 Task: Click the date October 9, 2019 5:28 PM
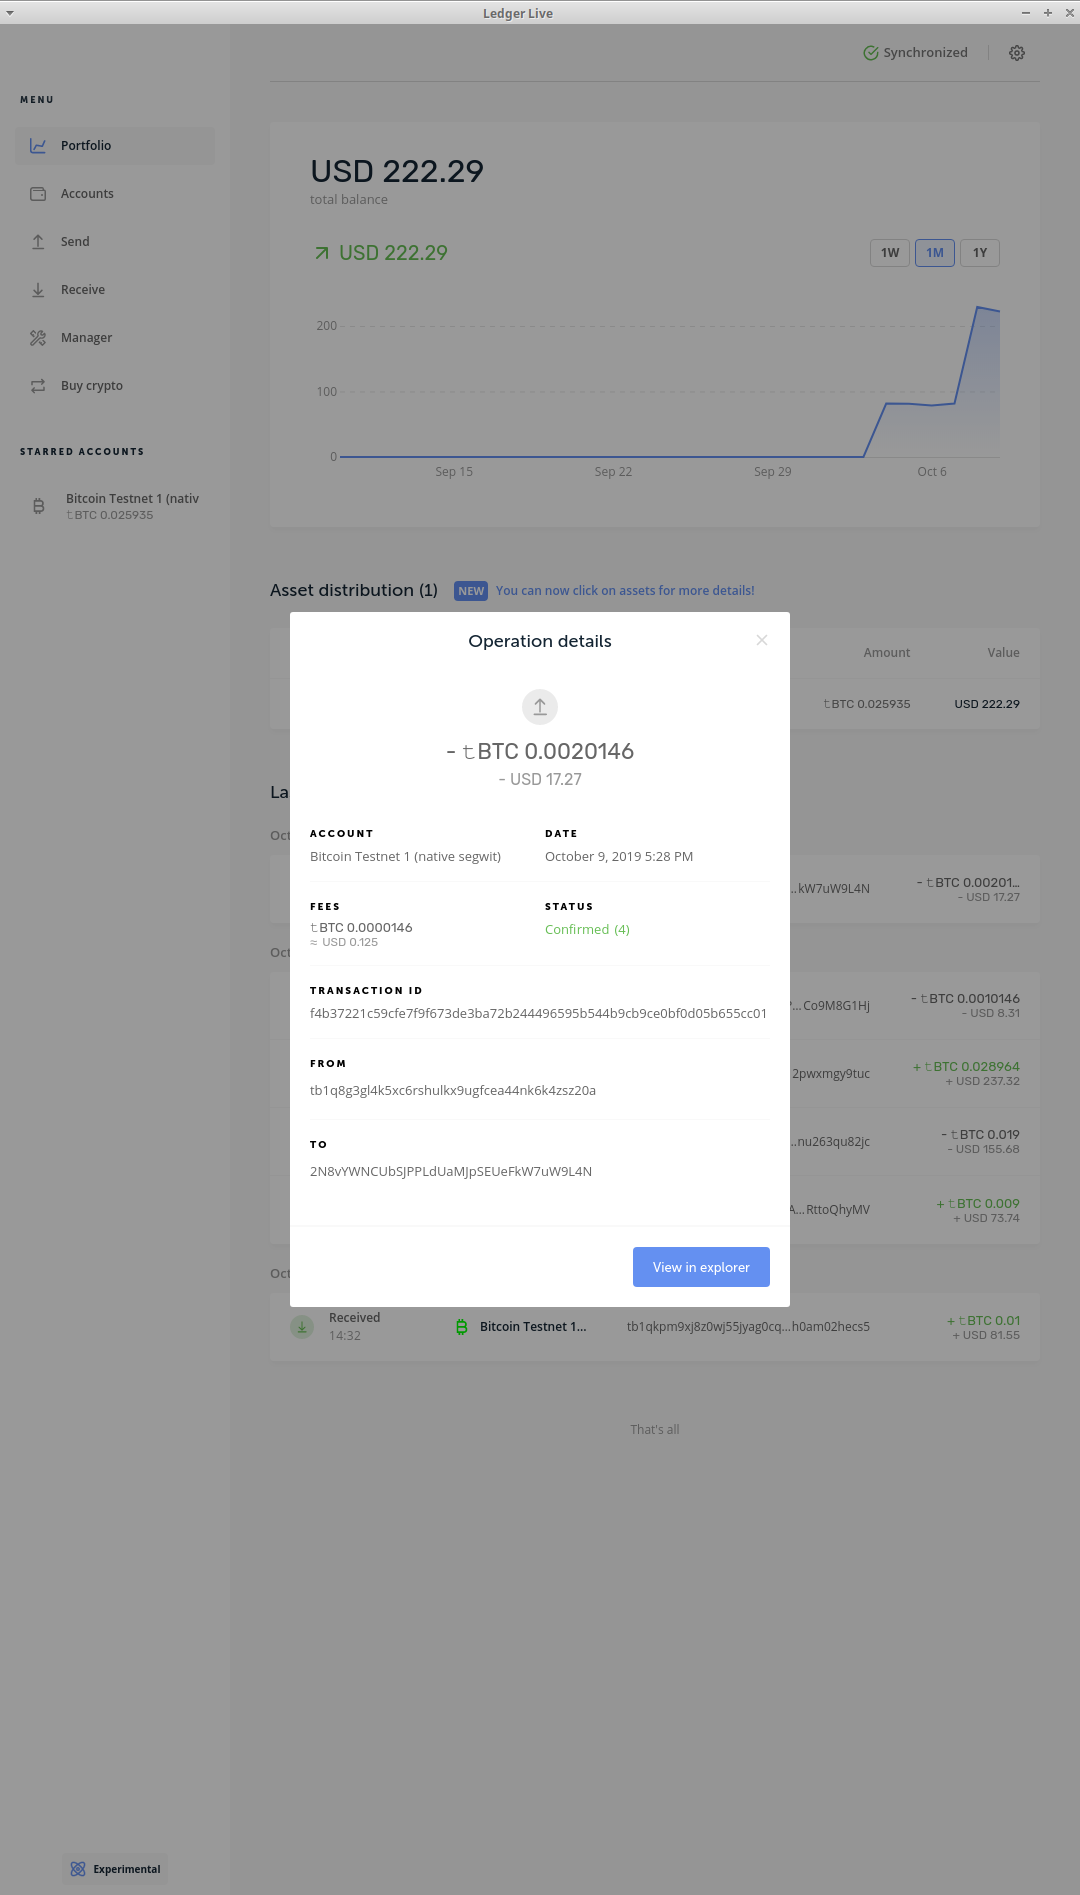pos(619,857)
